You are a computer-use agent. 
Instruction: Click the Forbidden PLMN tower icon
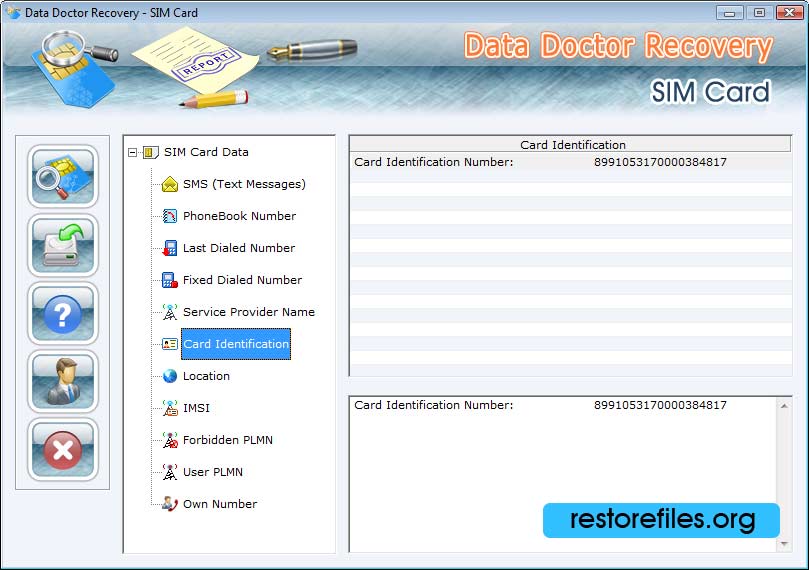170,440
